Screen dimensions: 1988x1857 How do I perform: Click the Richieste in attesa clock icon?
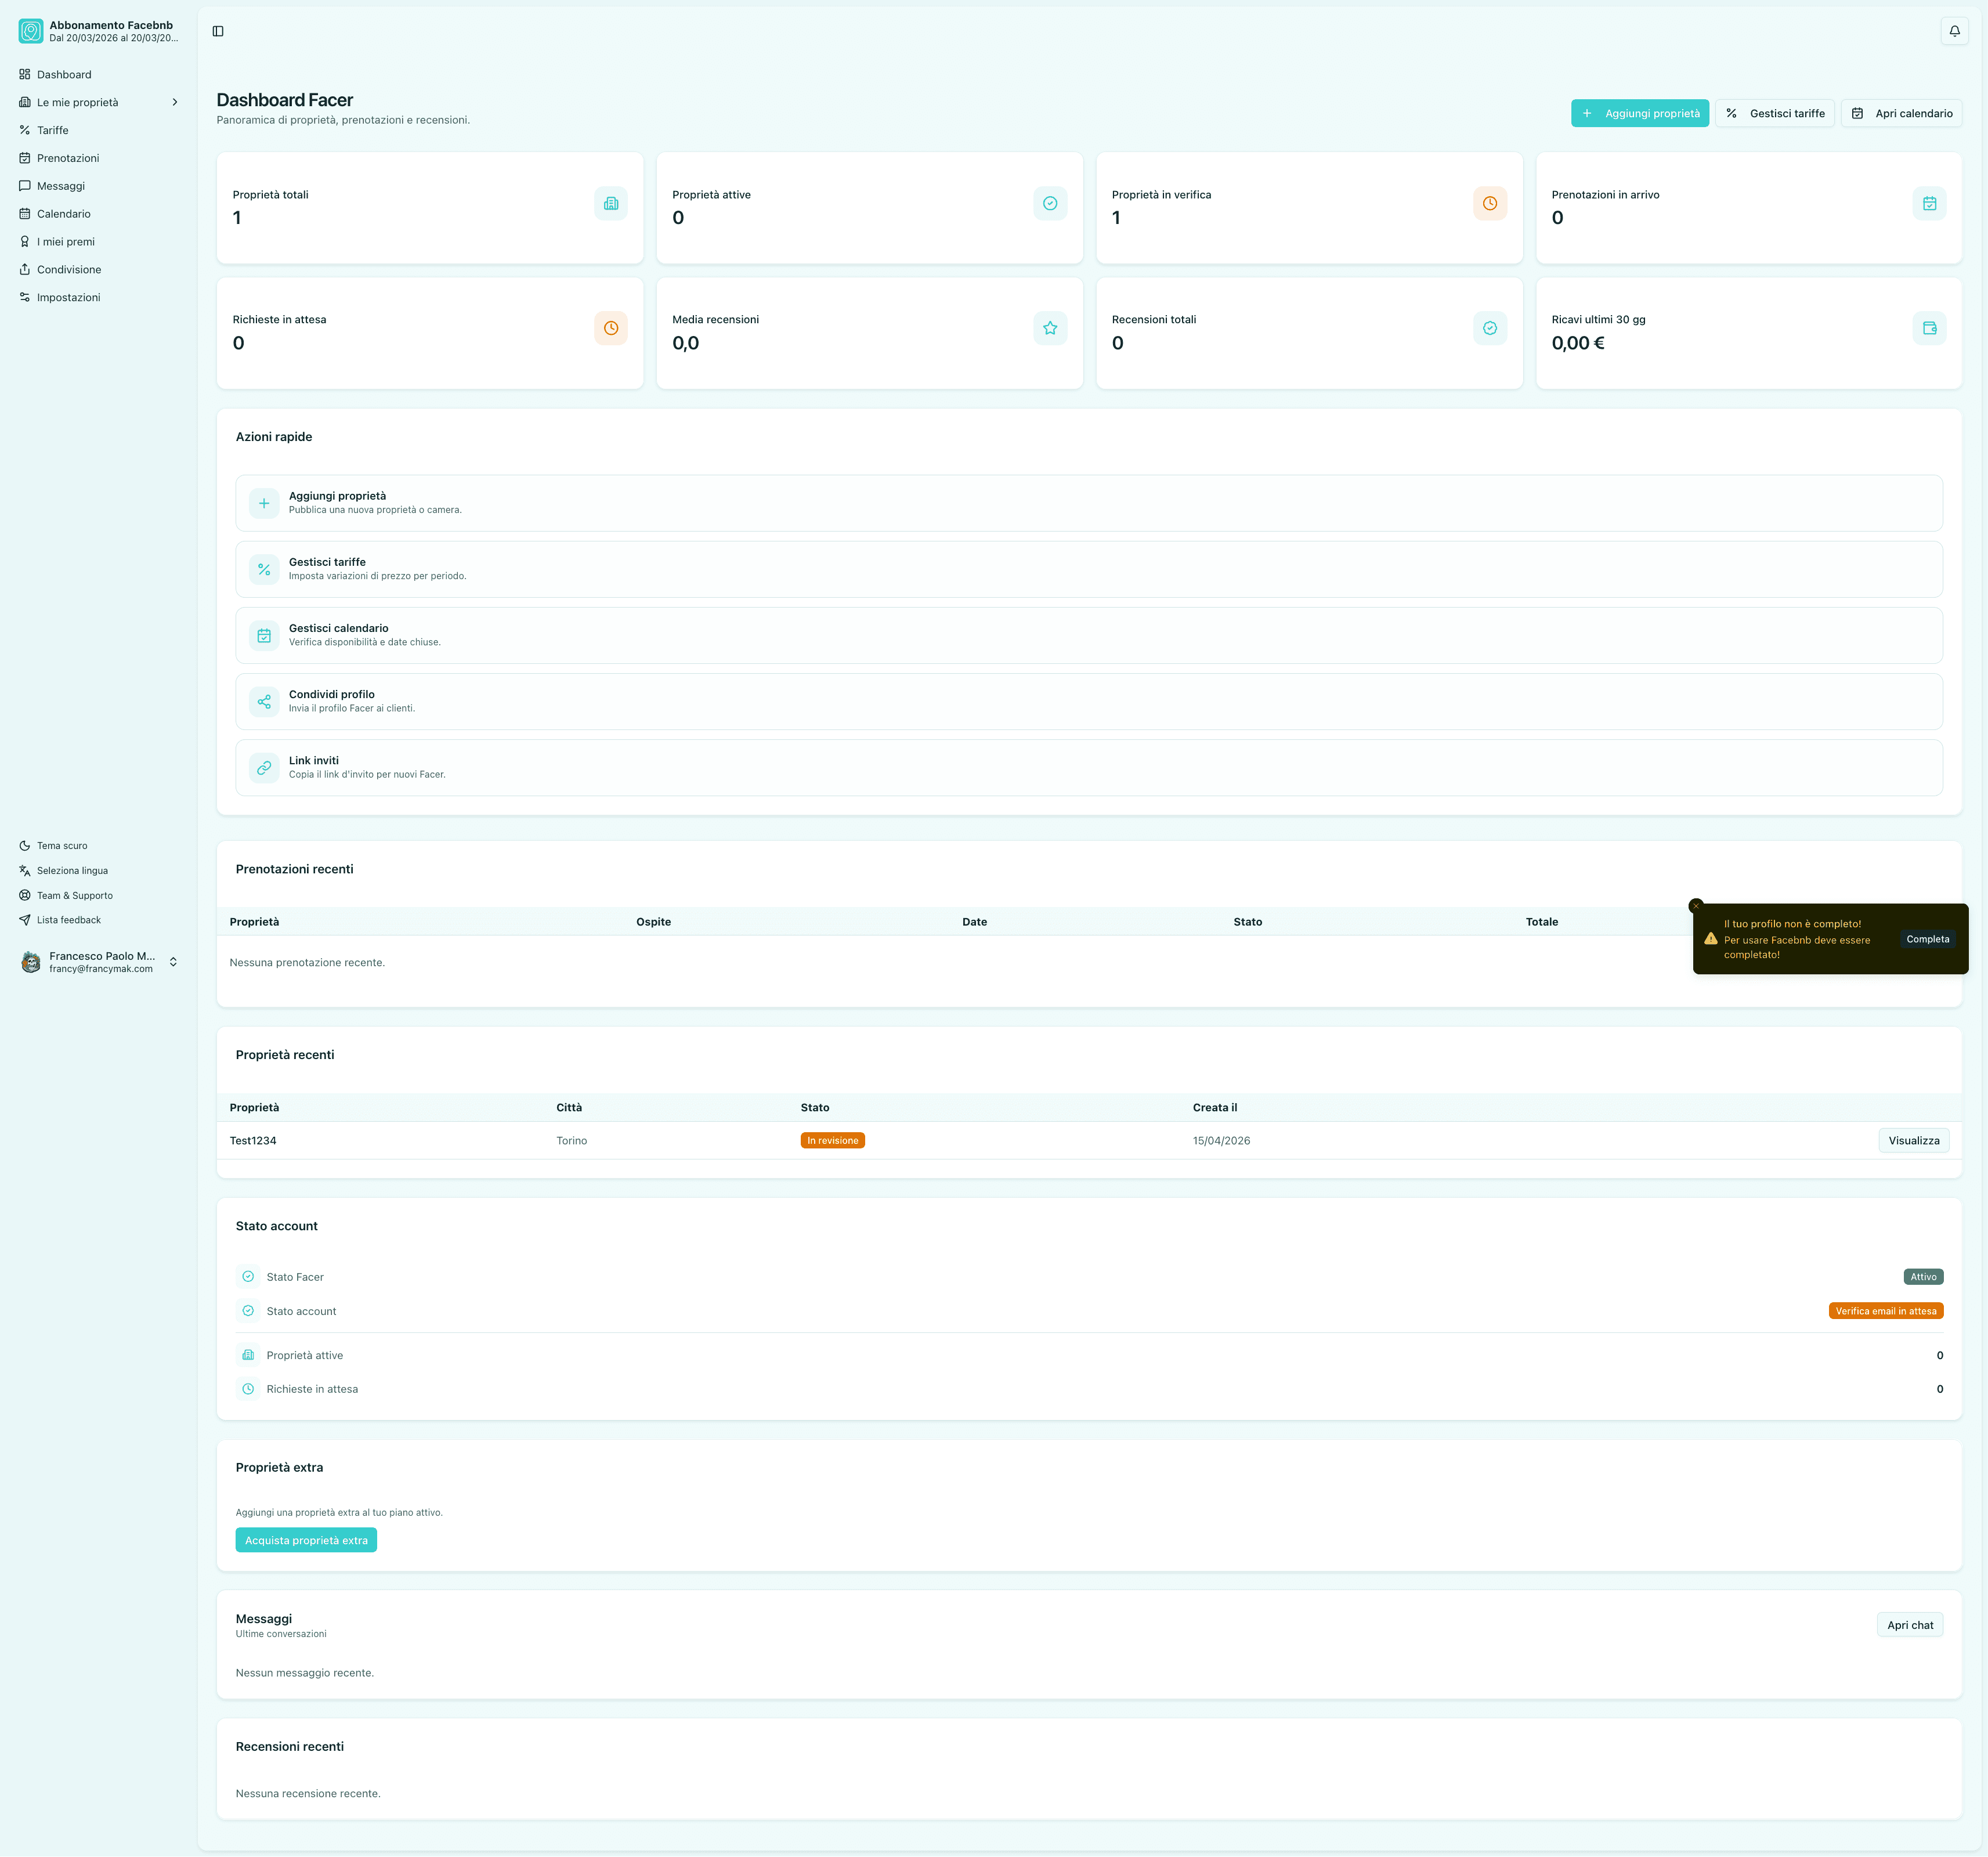pyautogui.click(x=611, y=328)
